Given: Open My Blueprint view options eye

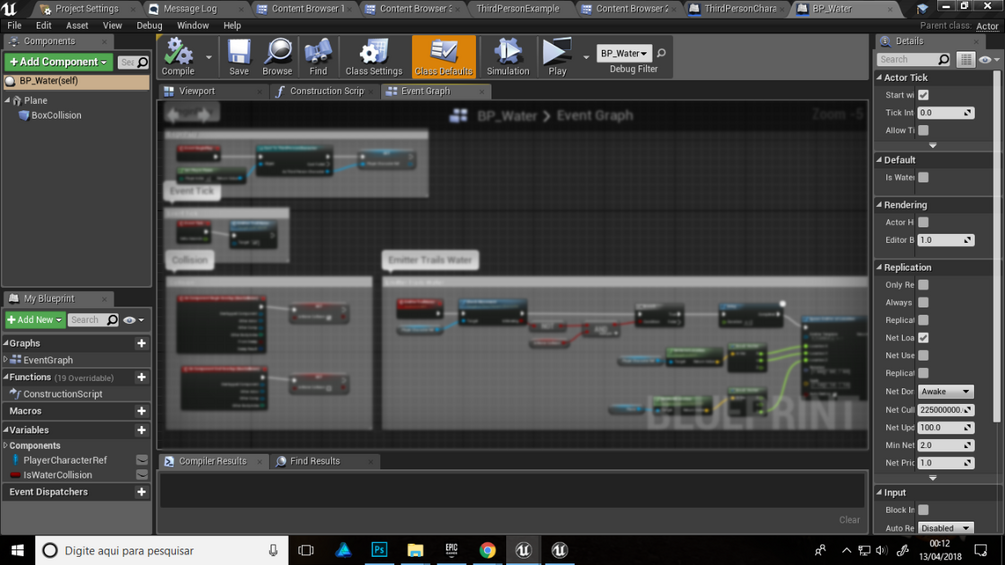Looking at the screenshot, I should tap(133, 320).
